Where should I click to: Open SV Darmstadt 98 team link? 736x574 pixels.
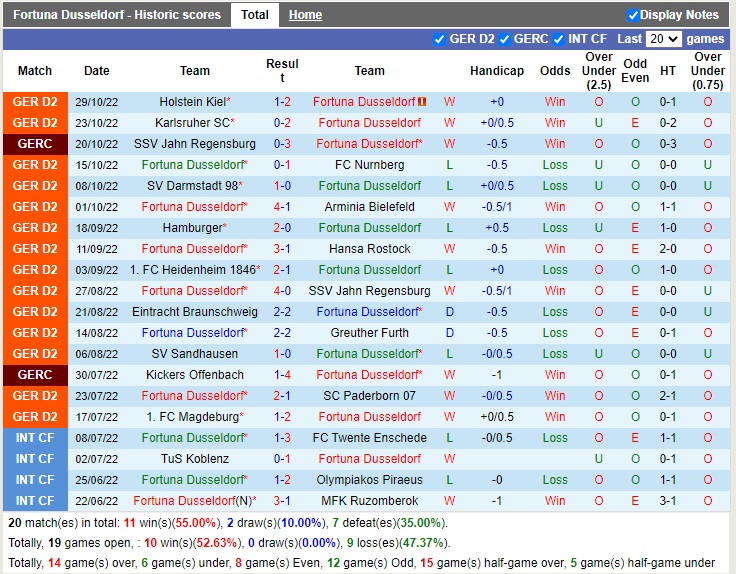(x=192, y=186)
